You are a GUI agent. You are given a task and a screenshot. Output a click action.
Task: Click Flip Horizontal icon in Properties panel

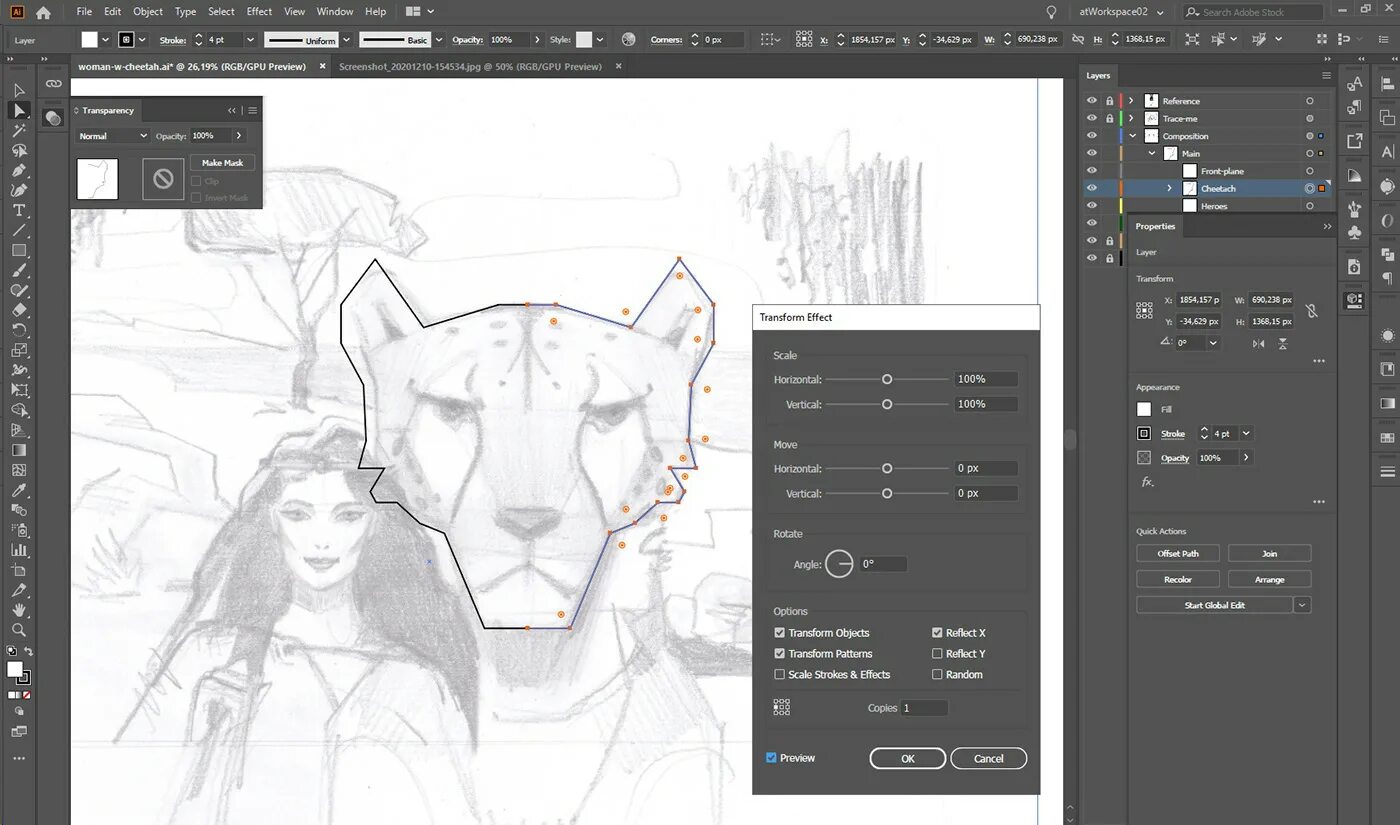click(x=1258, y=343)
